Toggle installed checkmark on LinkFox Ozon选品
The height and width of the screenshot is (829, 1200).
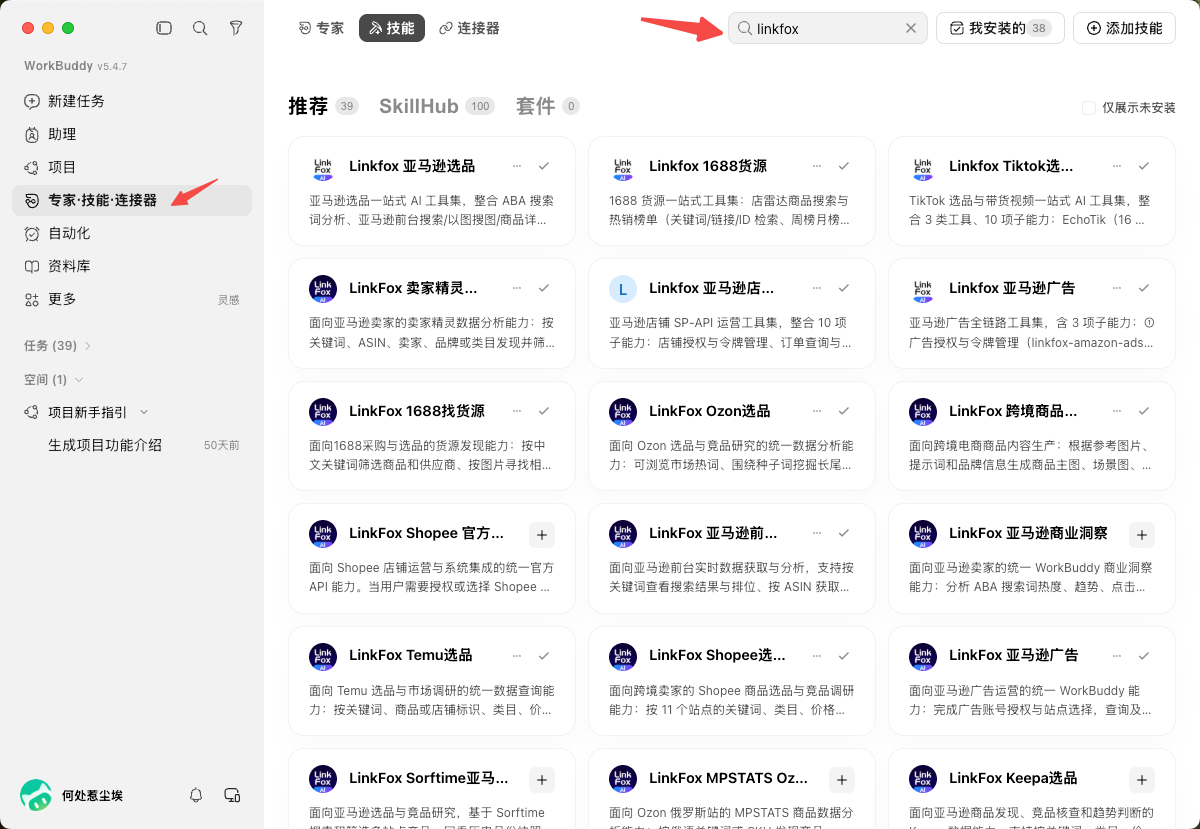844,411
